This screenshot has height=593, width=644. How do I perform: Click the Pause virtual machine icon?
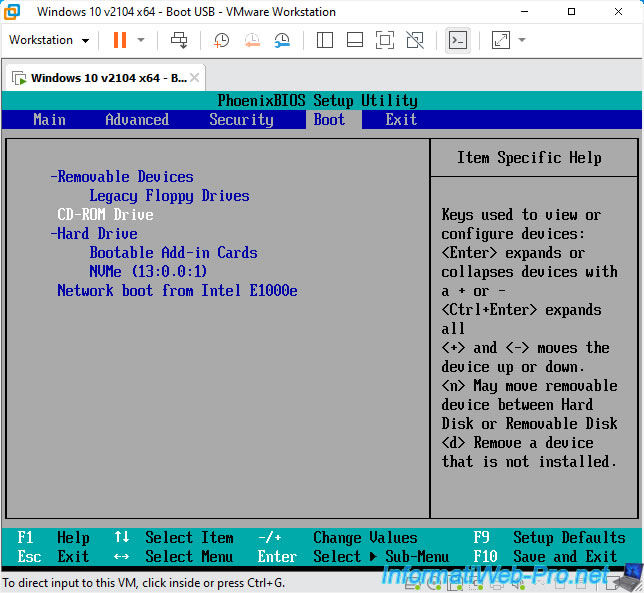click(x=120, y=40)
